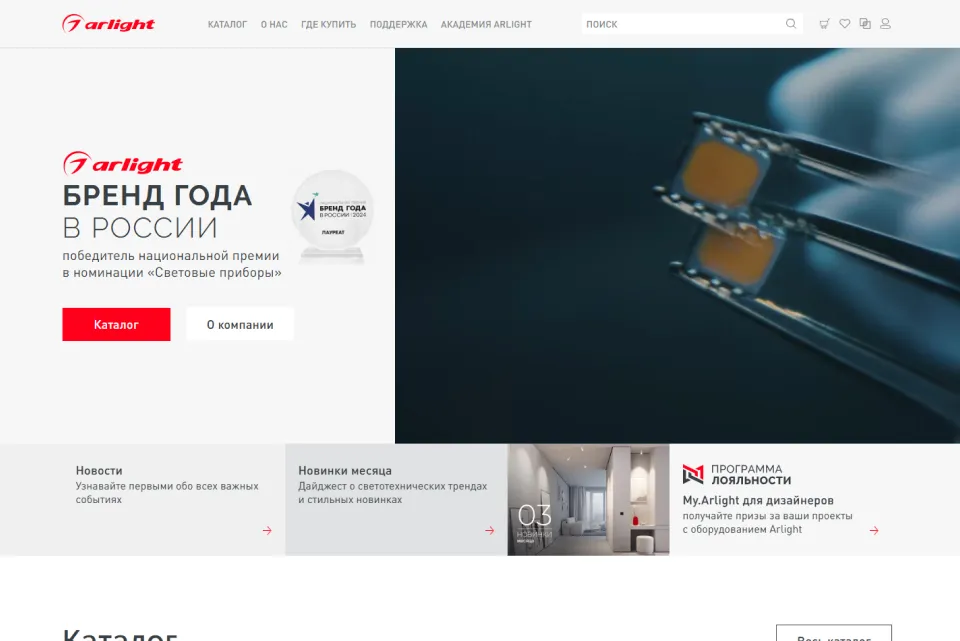The image size is (960, 641).
Task: Click the LED chip hero video image
Action: pos(677,246)
